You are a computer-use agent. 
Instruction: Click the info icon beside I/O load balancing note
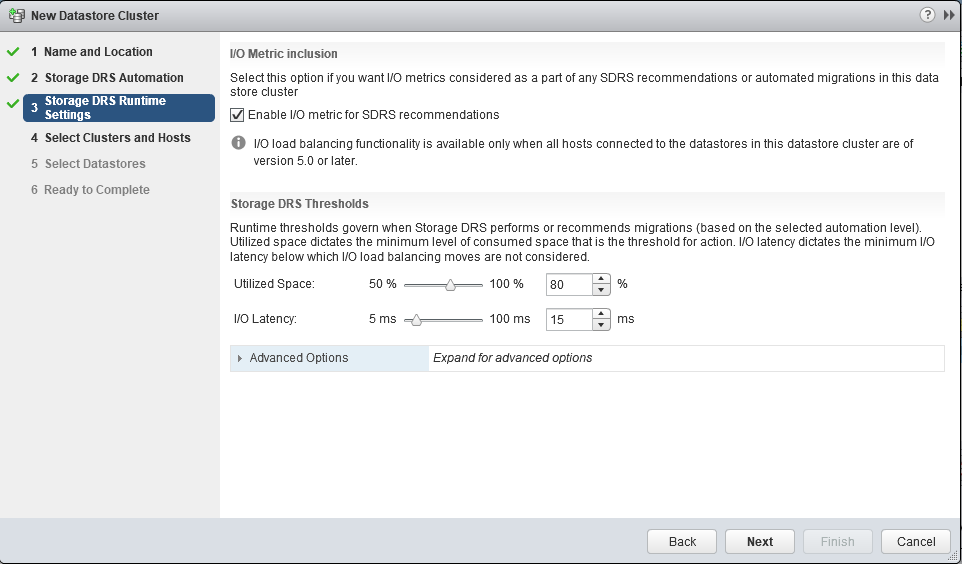(238, 144)
